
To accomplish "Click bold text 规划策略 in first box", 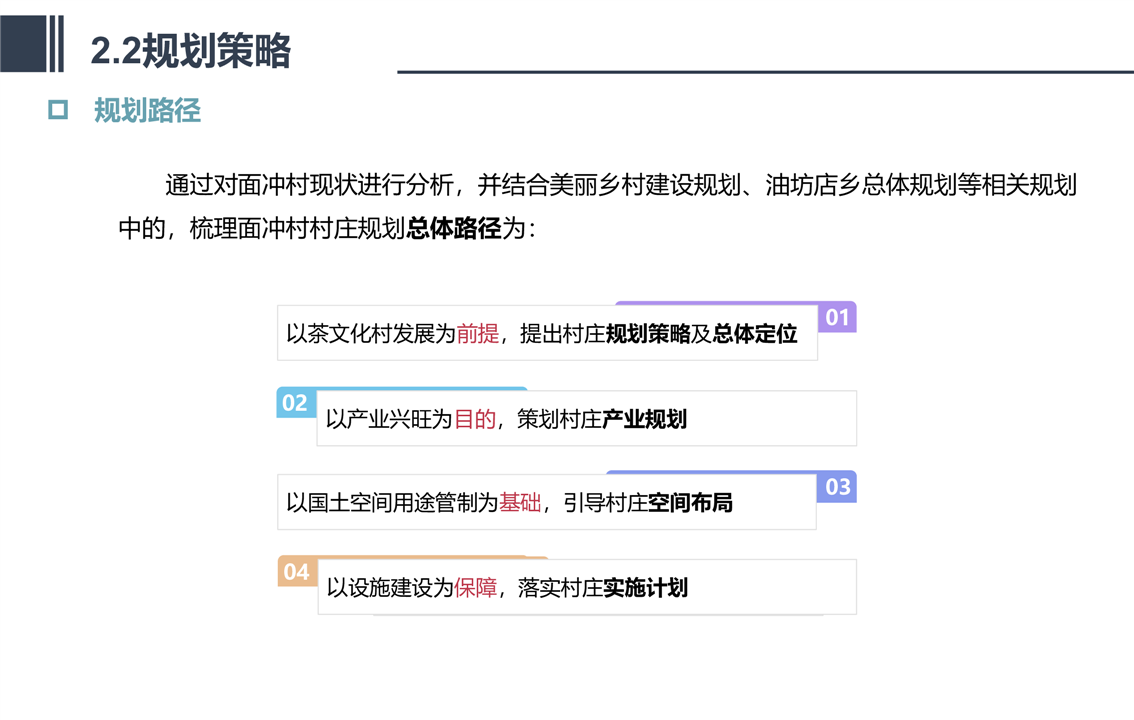I will 648,333.
